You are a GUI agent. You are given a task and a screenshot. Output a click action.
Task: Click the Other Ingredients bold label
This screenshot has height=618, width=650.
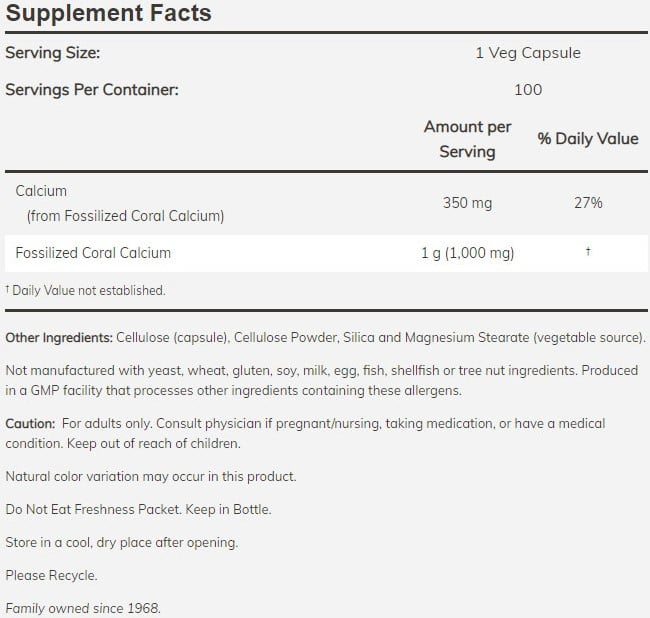coord(59,337)
